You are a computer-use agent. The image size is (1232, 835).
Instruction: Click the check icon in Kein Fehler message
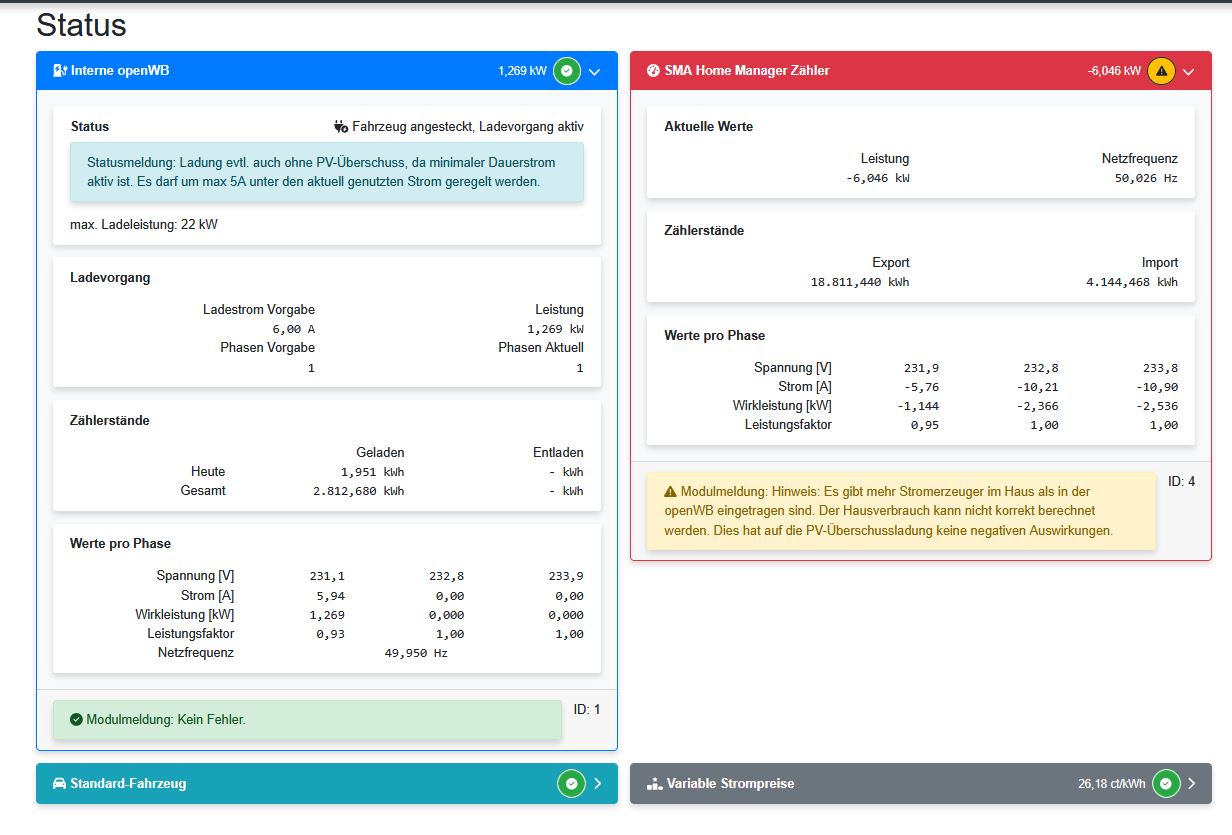tap(76, 719)
